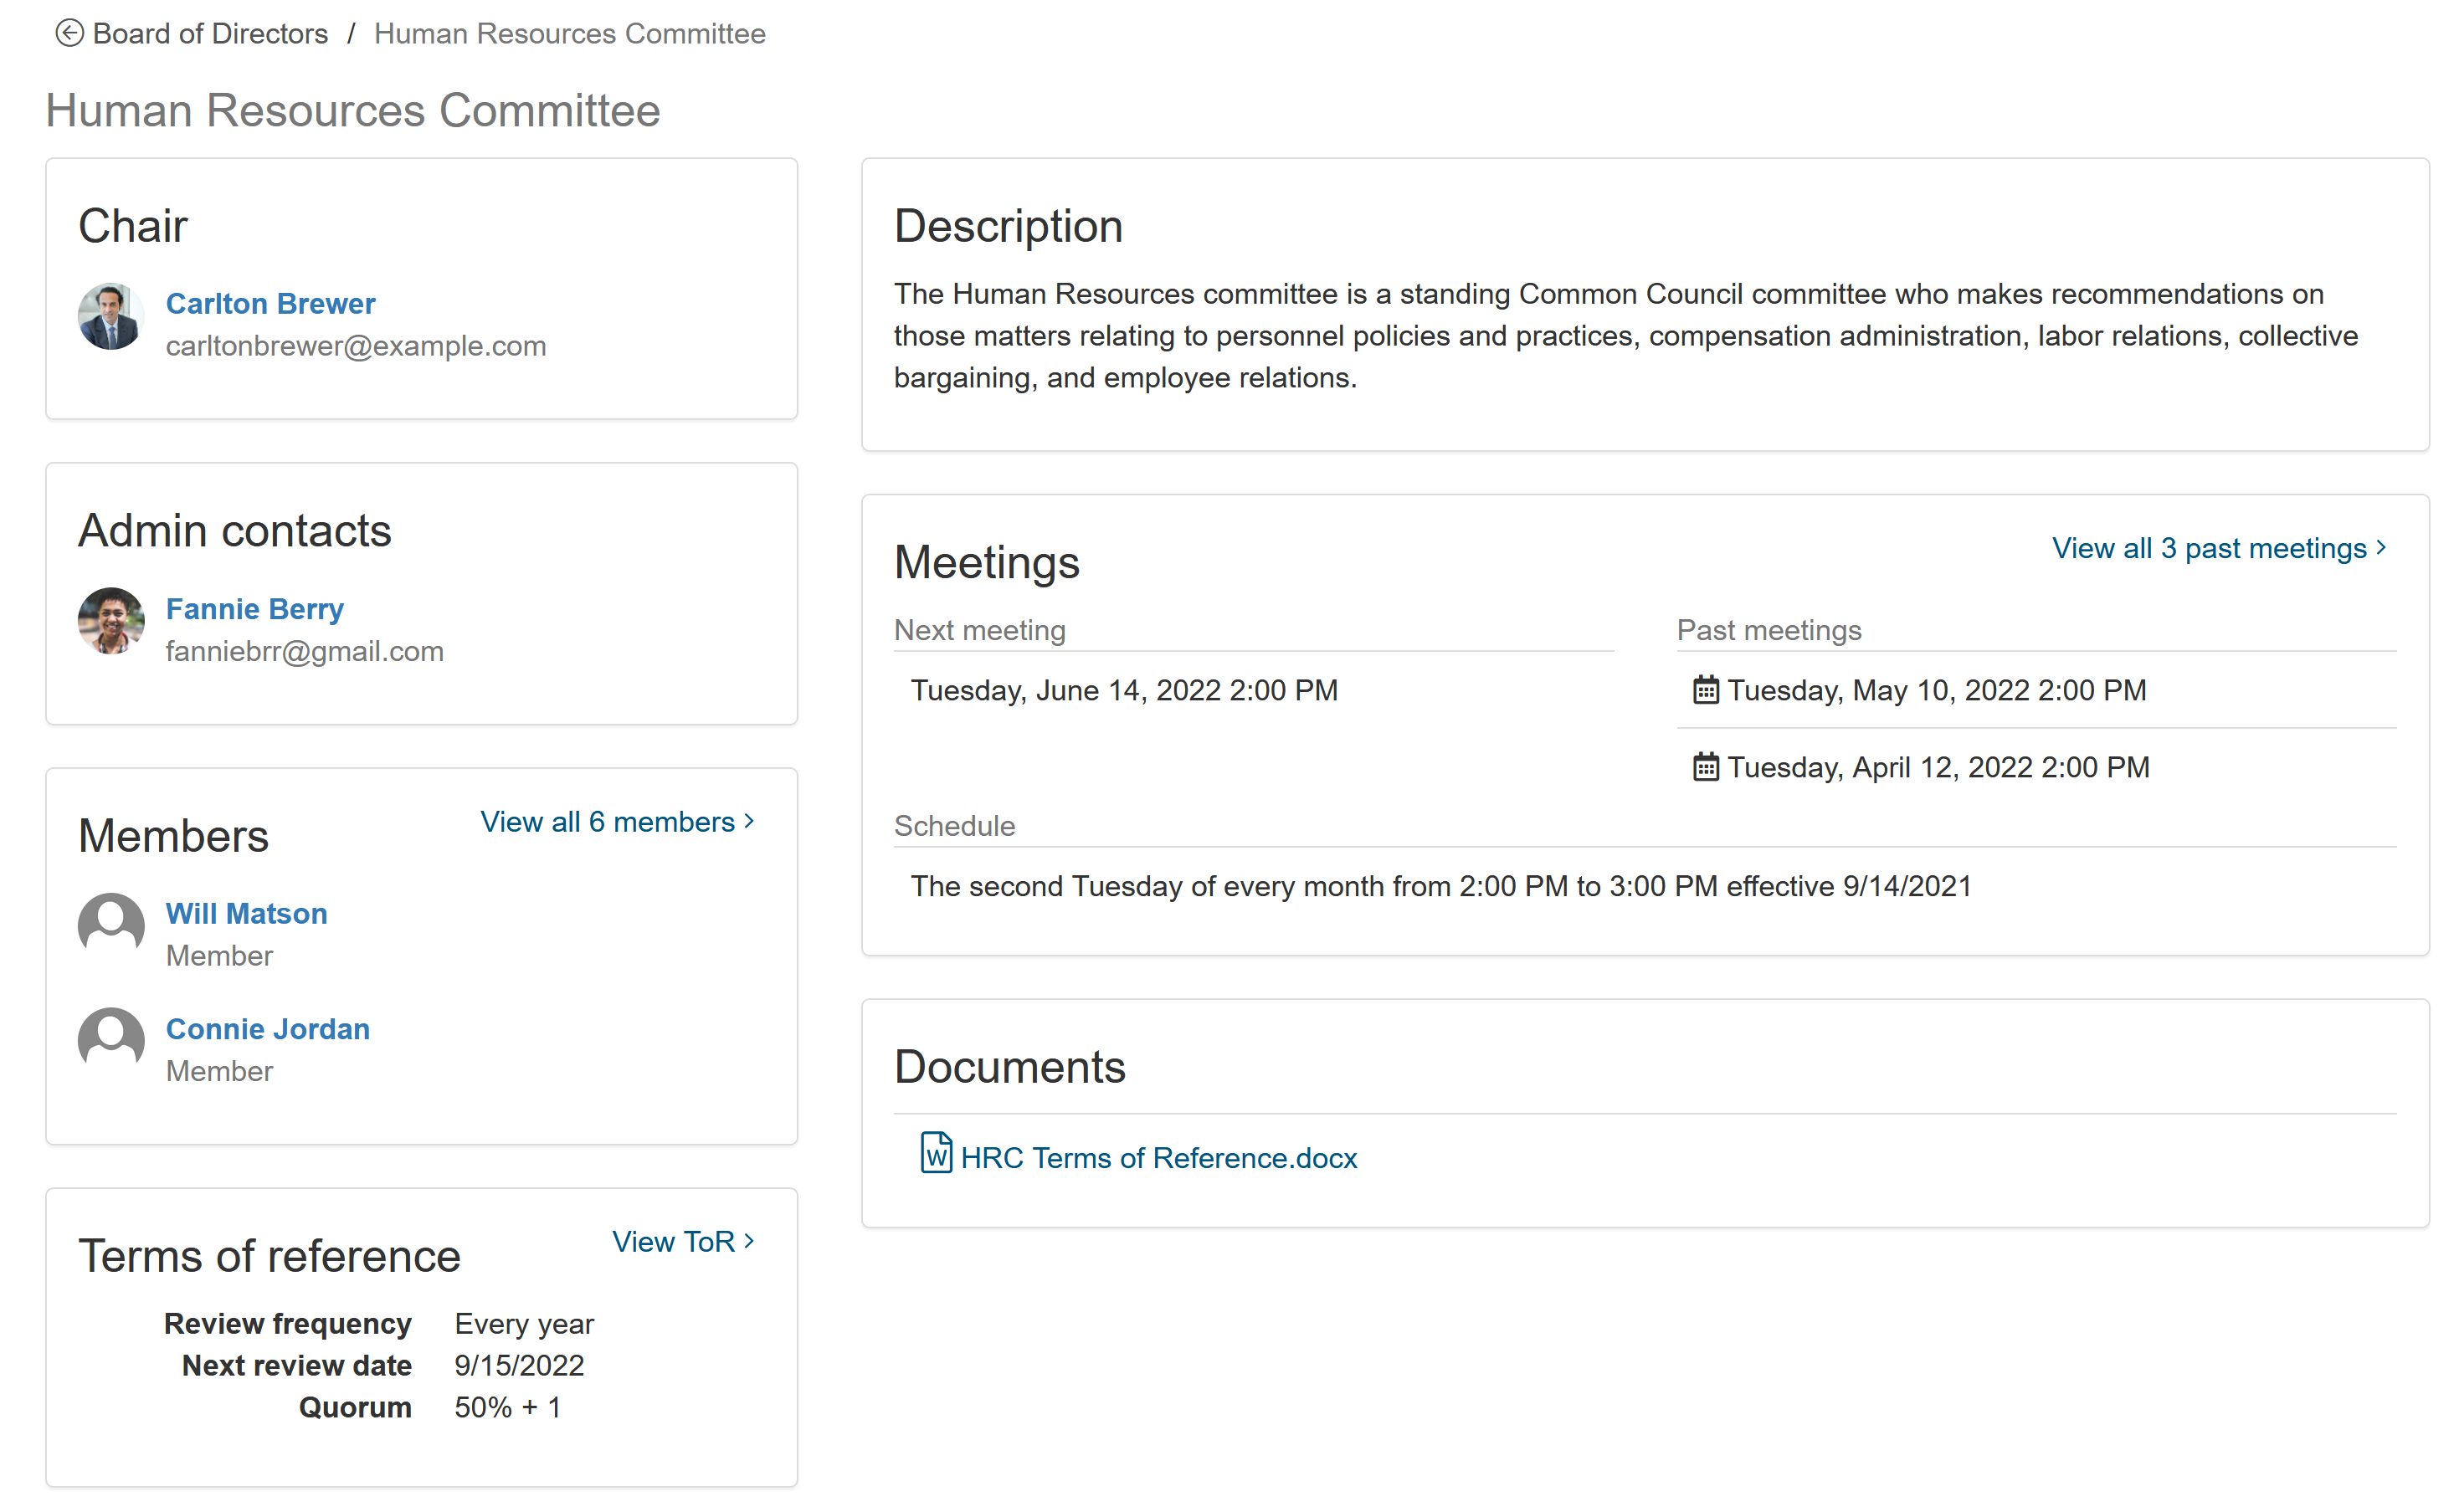The width and height of the screenshot is (2459, 1512).
Task: Click the calendar icon for May 10 meeting
Action: point(1705,690)
